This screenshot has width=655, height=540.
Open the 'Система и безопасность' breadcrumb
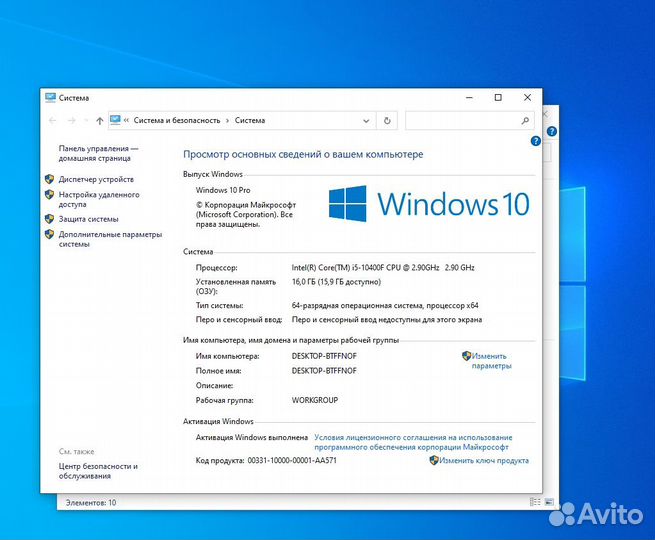(x=177, y=120)
